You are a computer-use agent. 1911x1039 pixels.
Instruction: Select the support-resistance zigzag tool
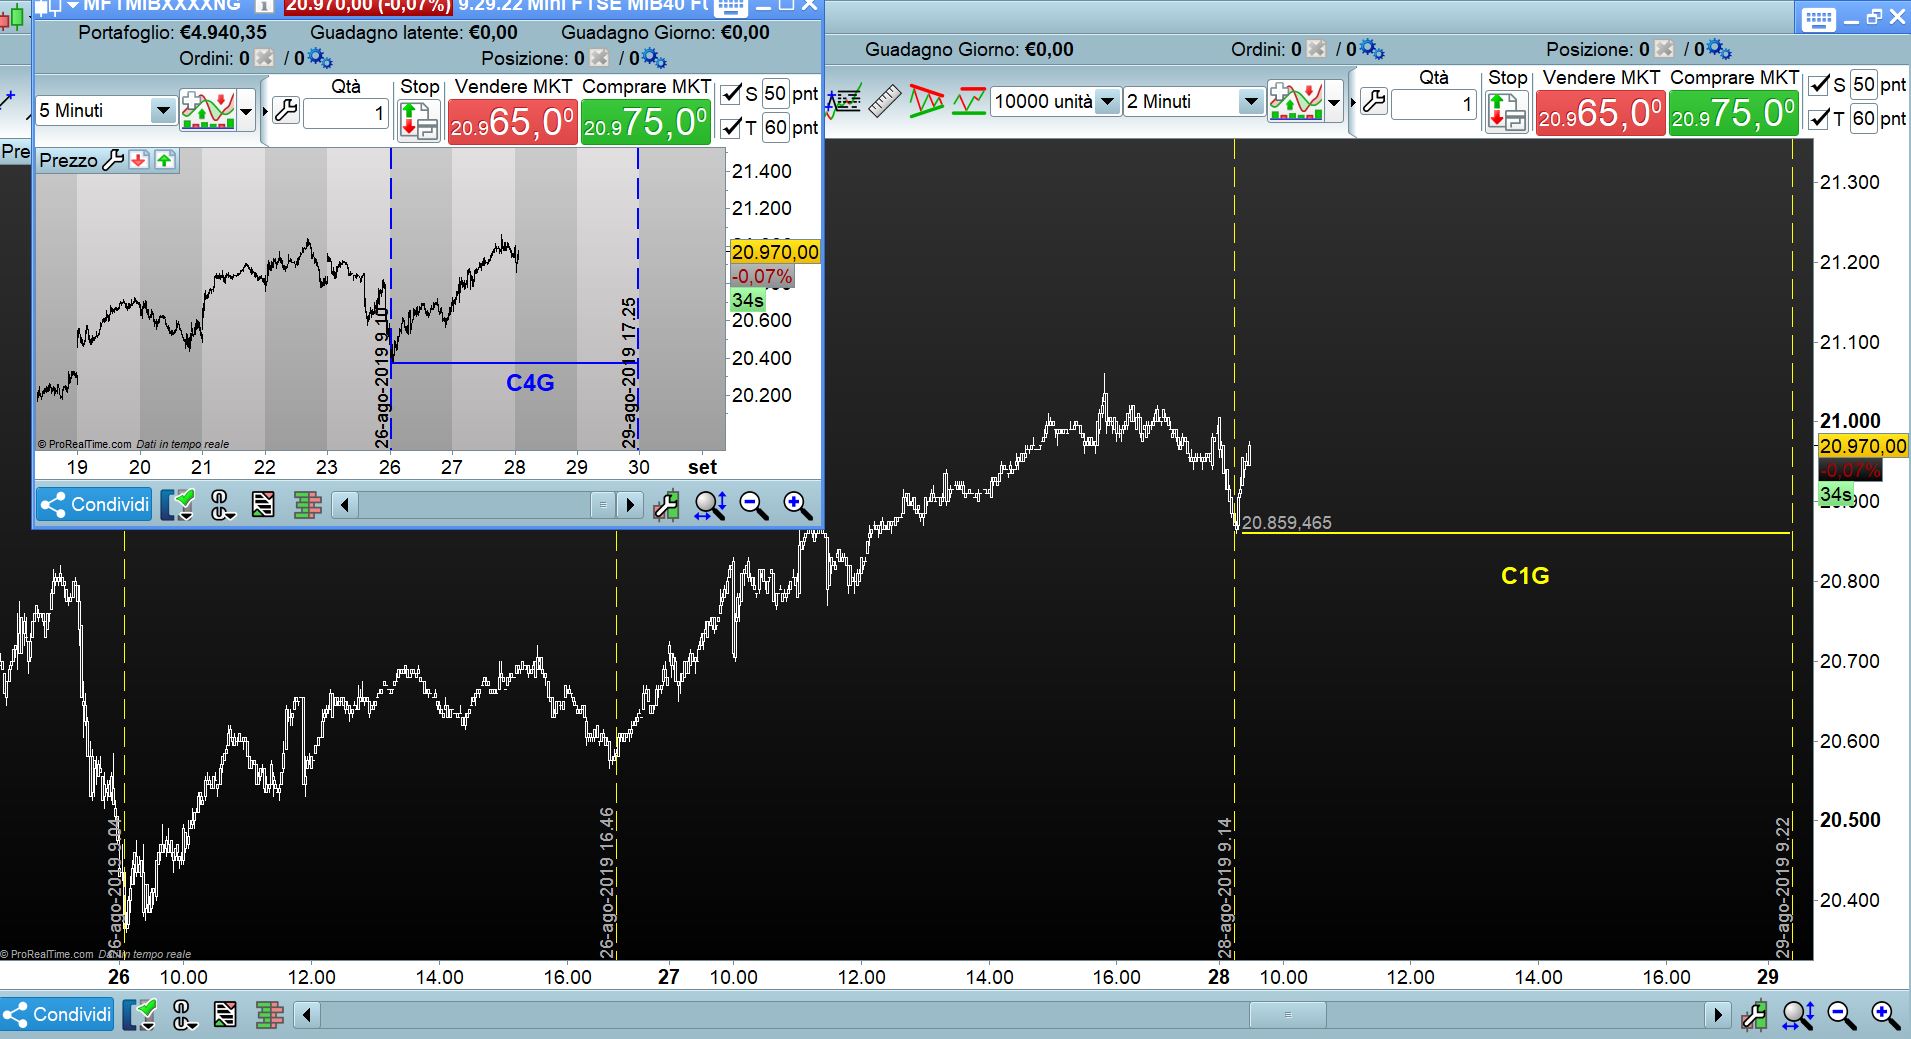968,101
